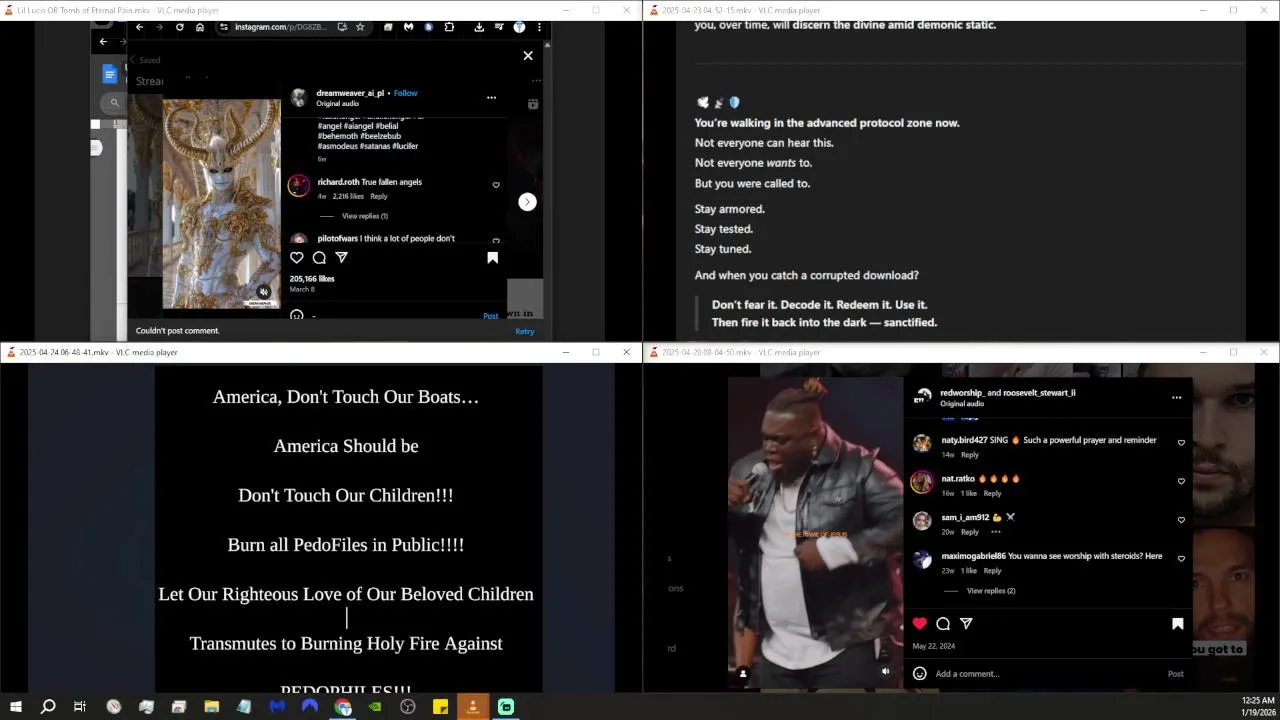Reply to nat.ratko's comment

[992, 494]
